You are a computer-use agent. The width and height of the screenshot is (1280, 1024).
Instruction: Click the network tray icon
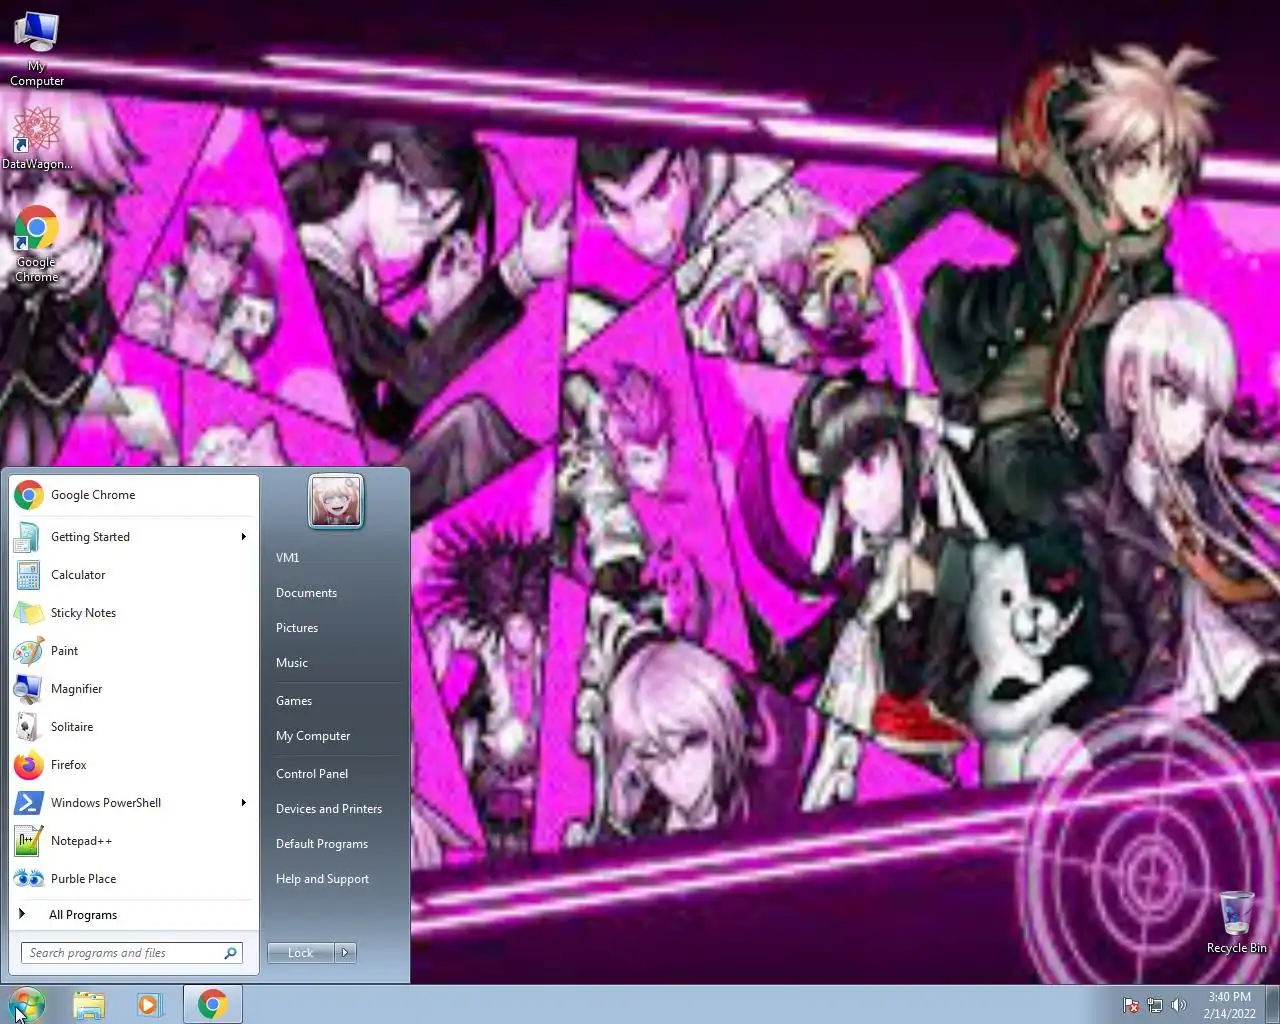point(1155,1006)
